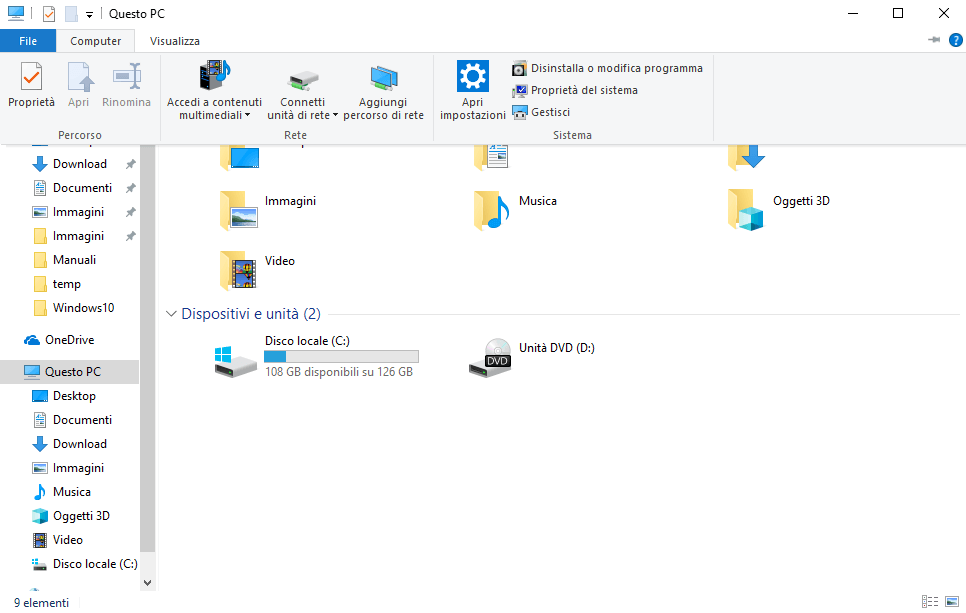Open the Unità DVD (D:) drive icon

(x=490, y=359)
